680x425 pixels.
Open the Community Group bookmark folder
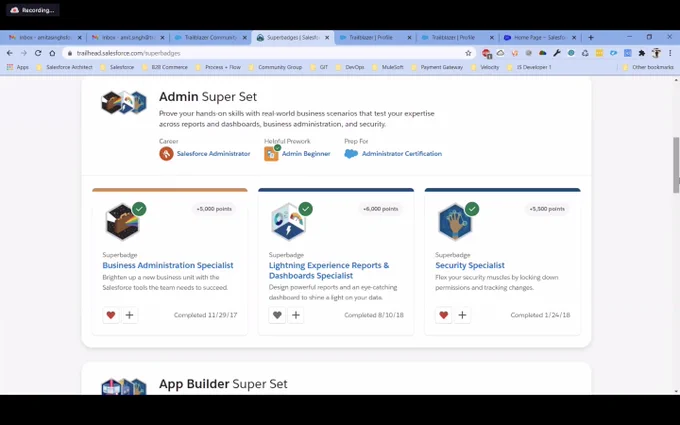coord(275,67)
